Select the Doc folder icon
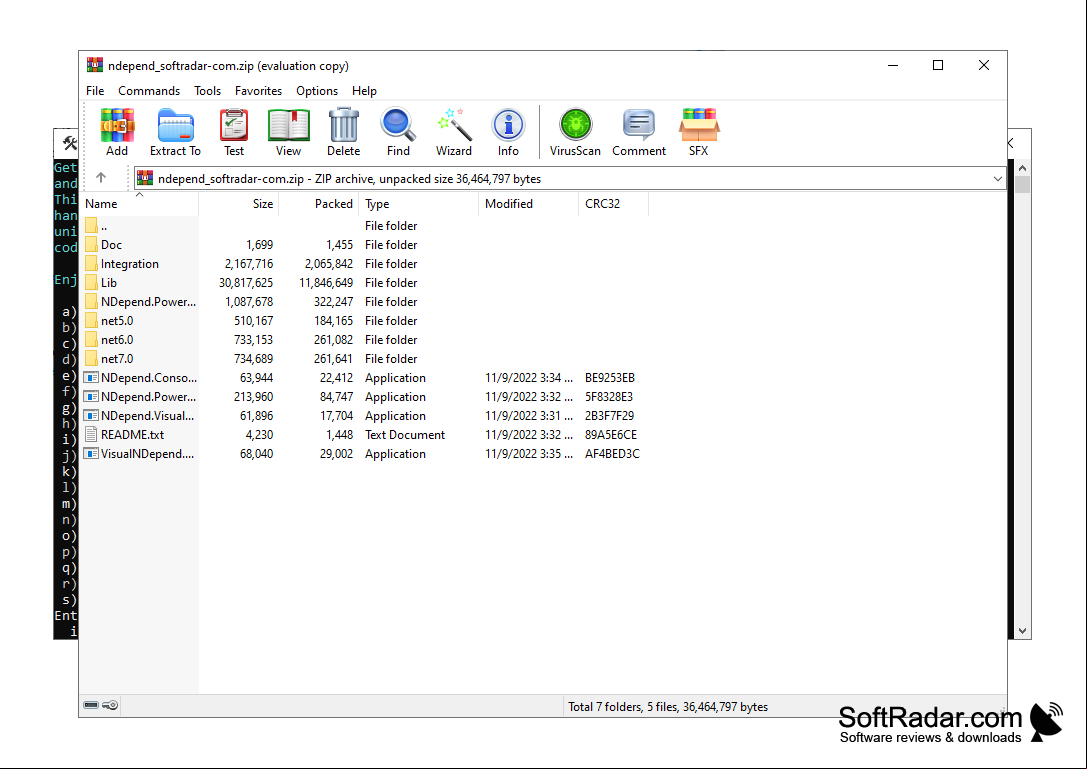This screenshot has height=769, width=1087. (91, 244)
